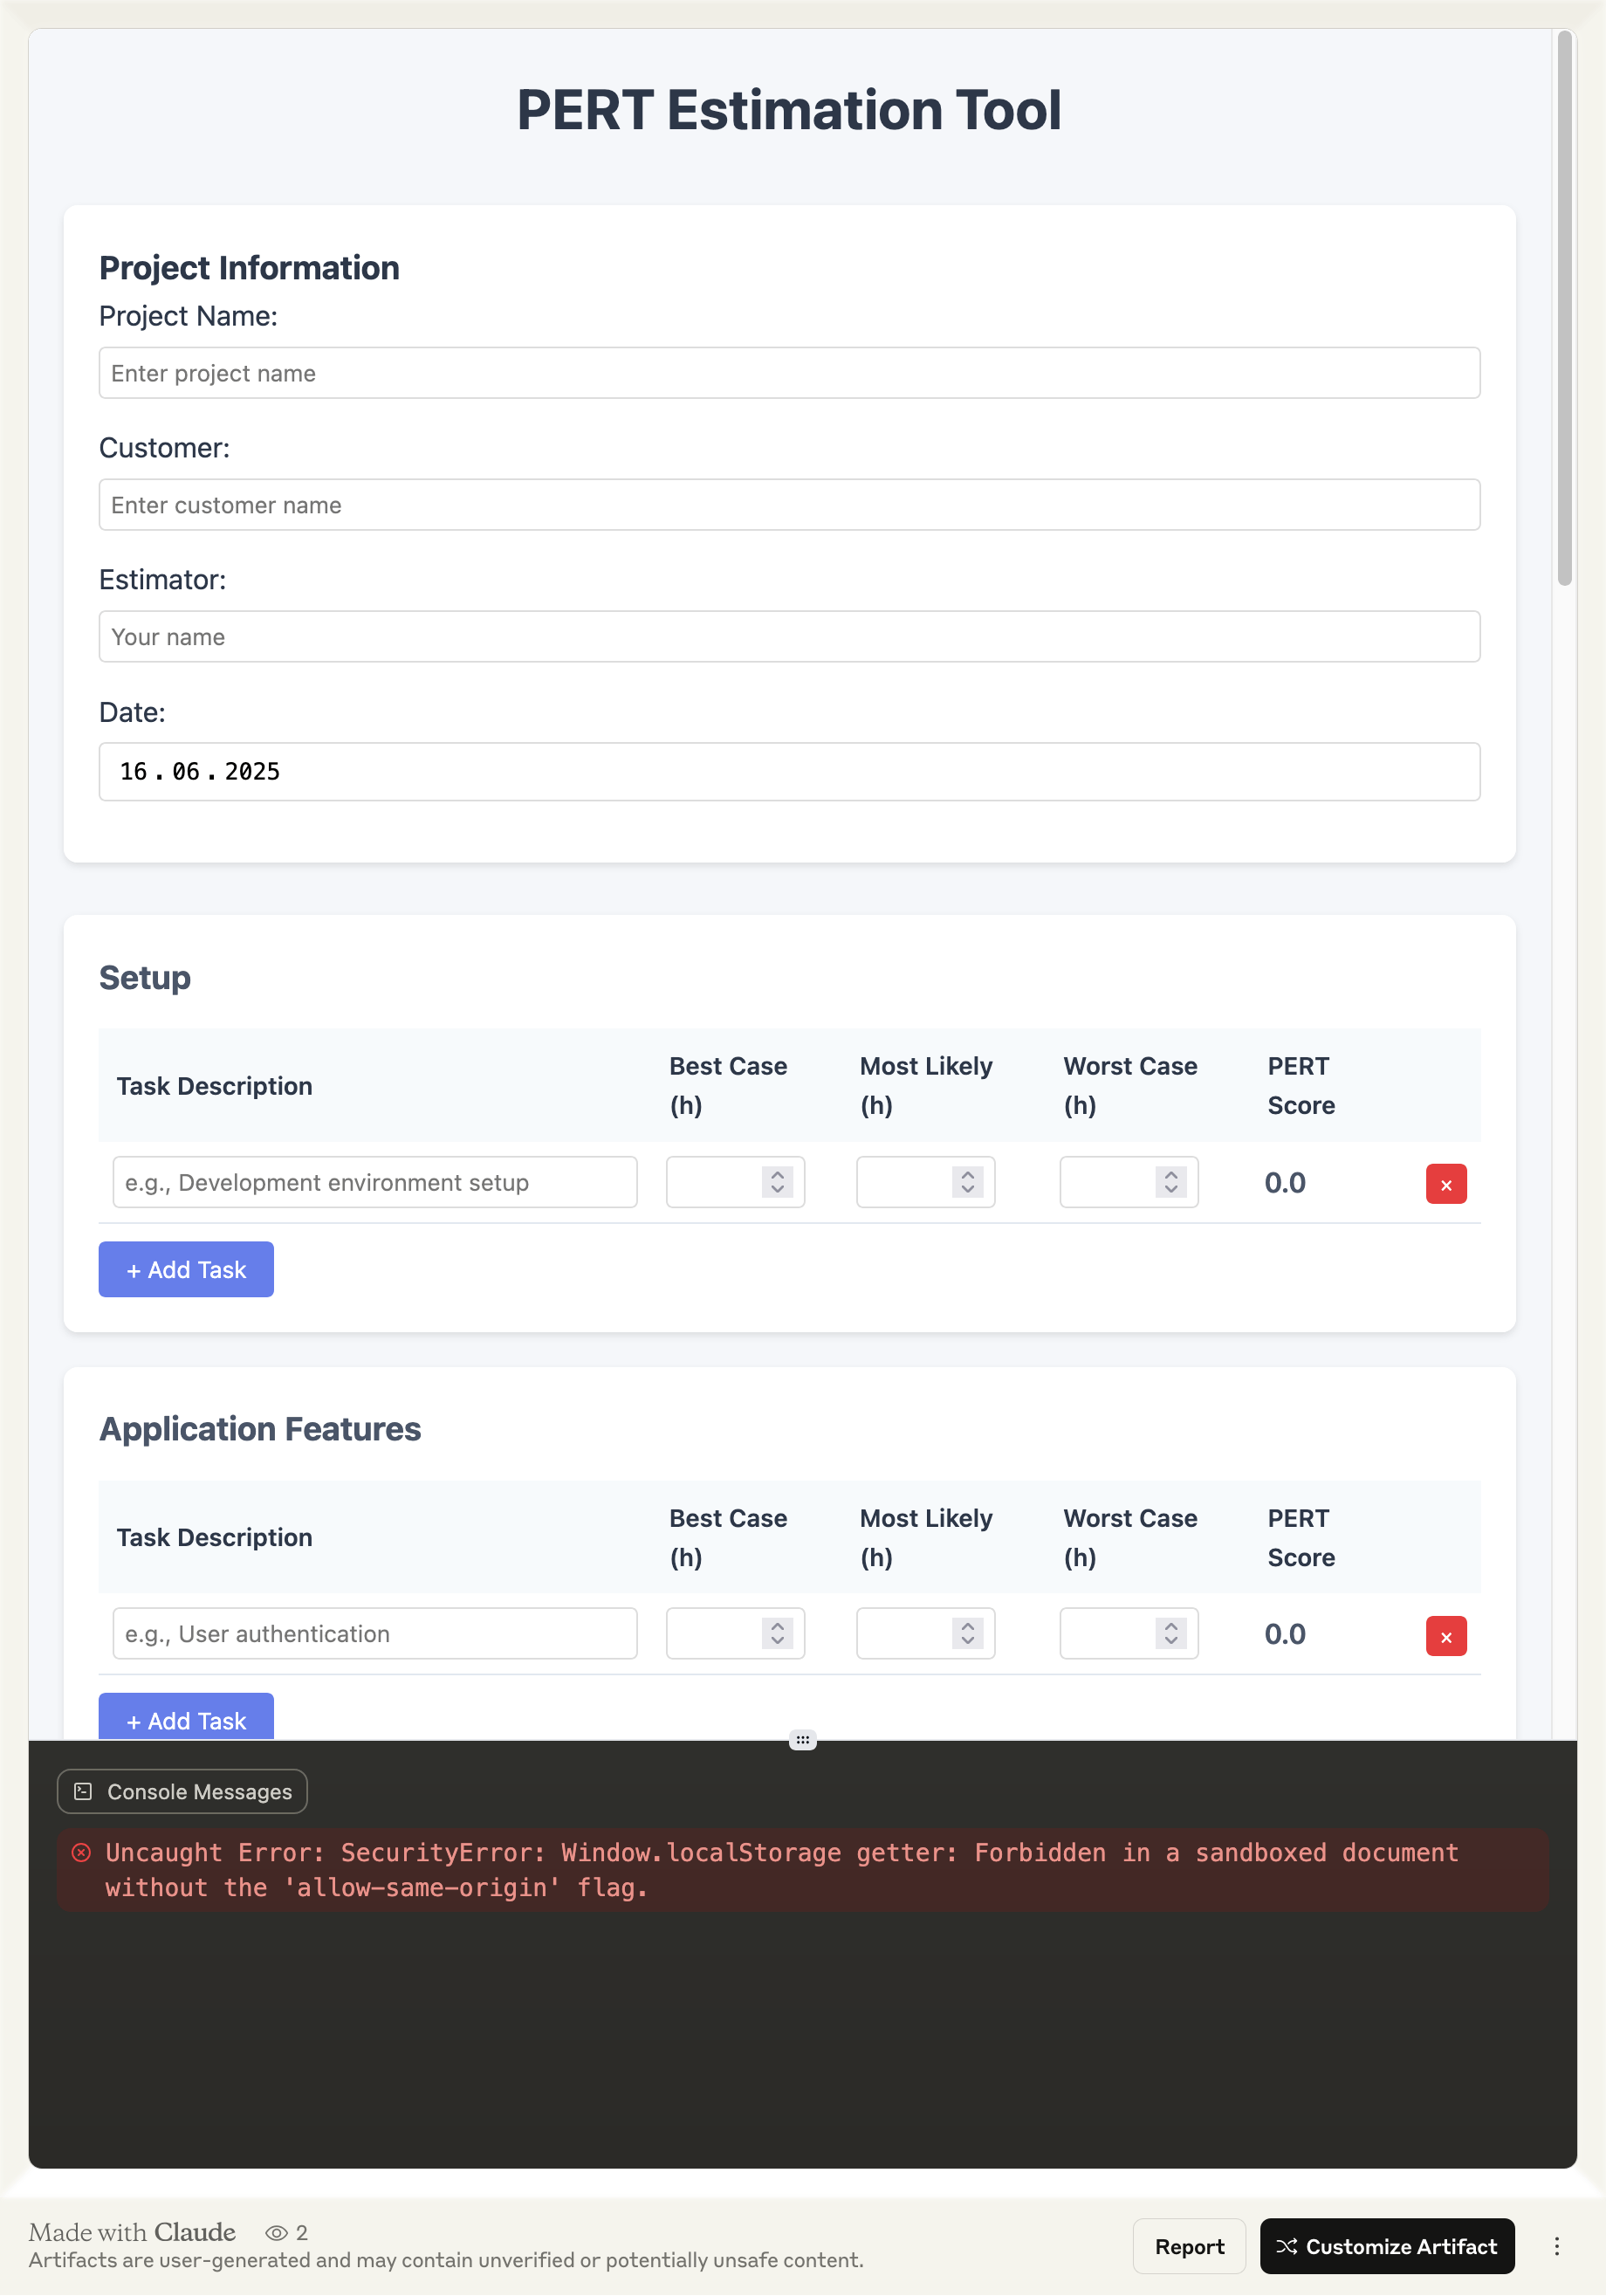
Task: Open the Console Messages tab
Action: [182, 1791]
